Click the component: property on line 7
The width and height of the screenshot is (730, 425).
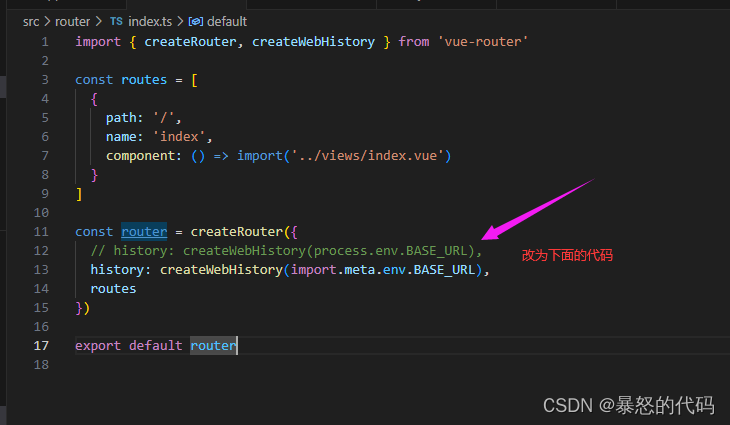click(144, 155)
